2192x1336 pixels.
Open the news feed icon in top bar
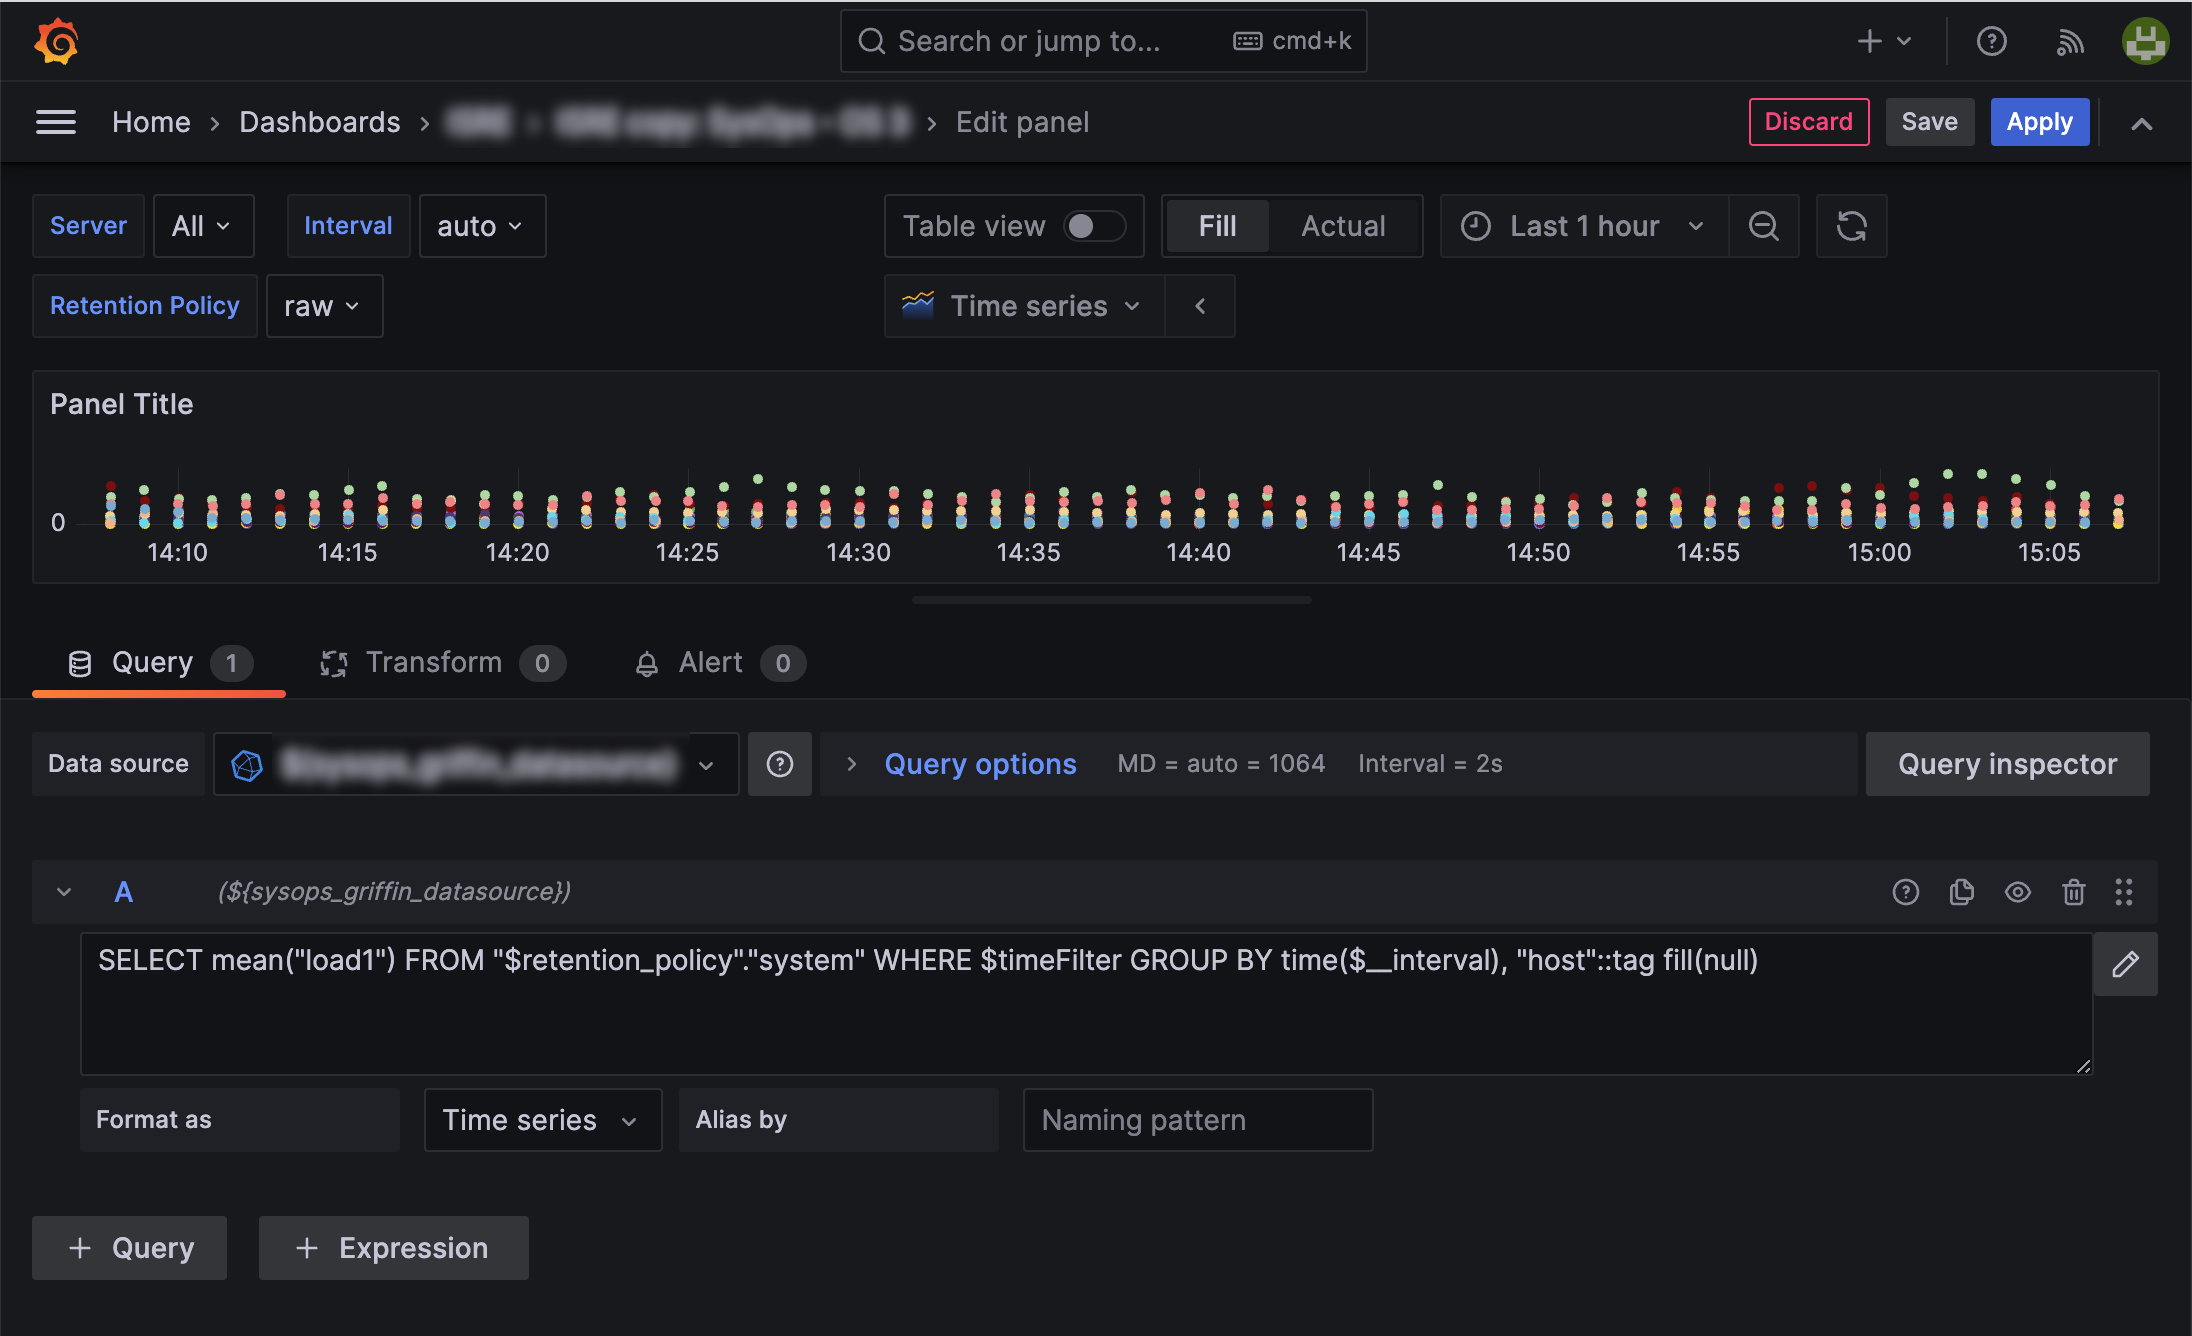[2070, 41]
